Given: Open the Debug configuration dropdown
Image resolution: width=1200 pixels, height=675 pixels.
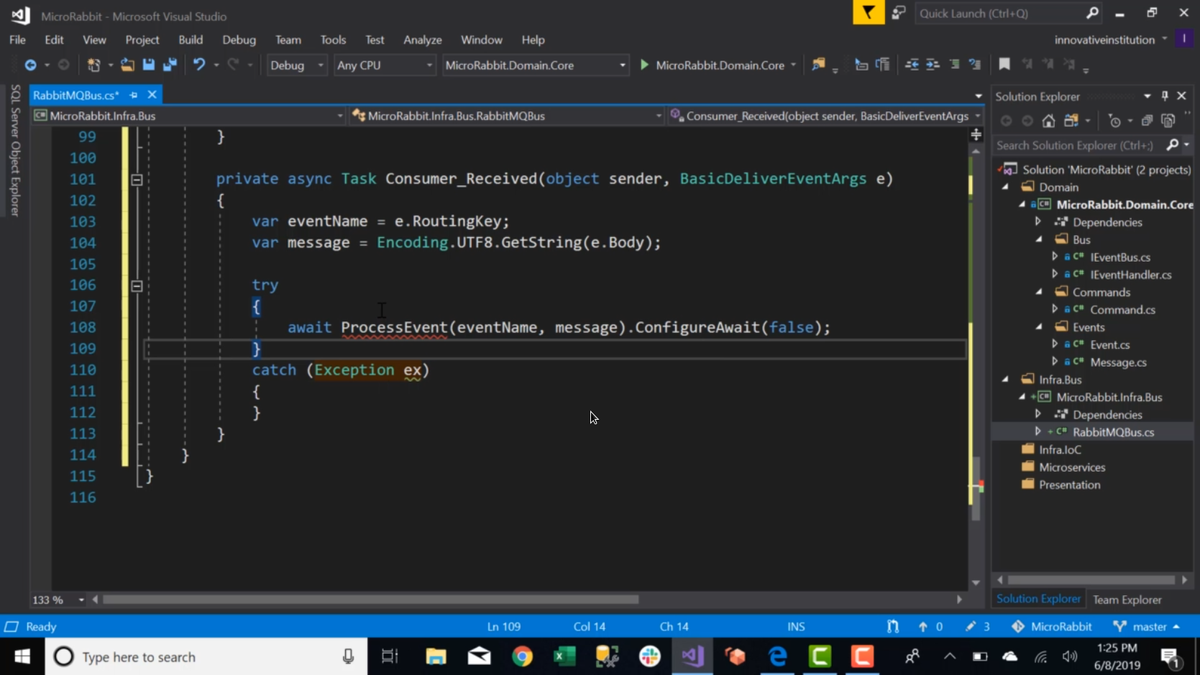Looking at the screenshot, I should click(x=297, y=65).
